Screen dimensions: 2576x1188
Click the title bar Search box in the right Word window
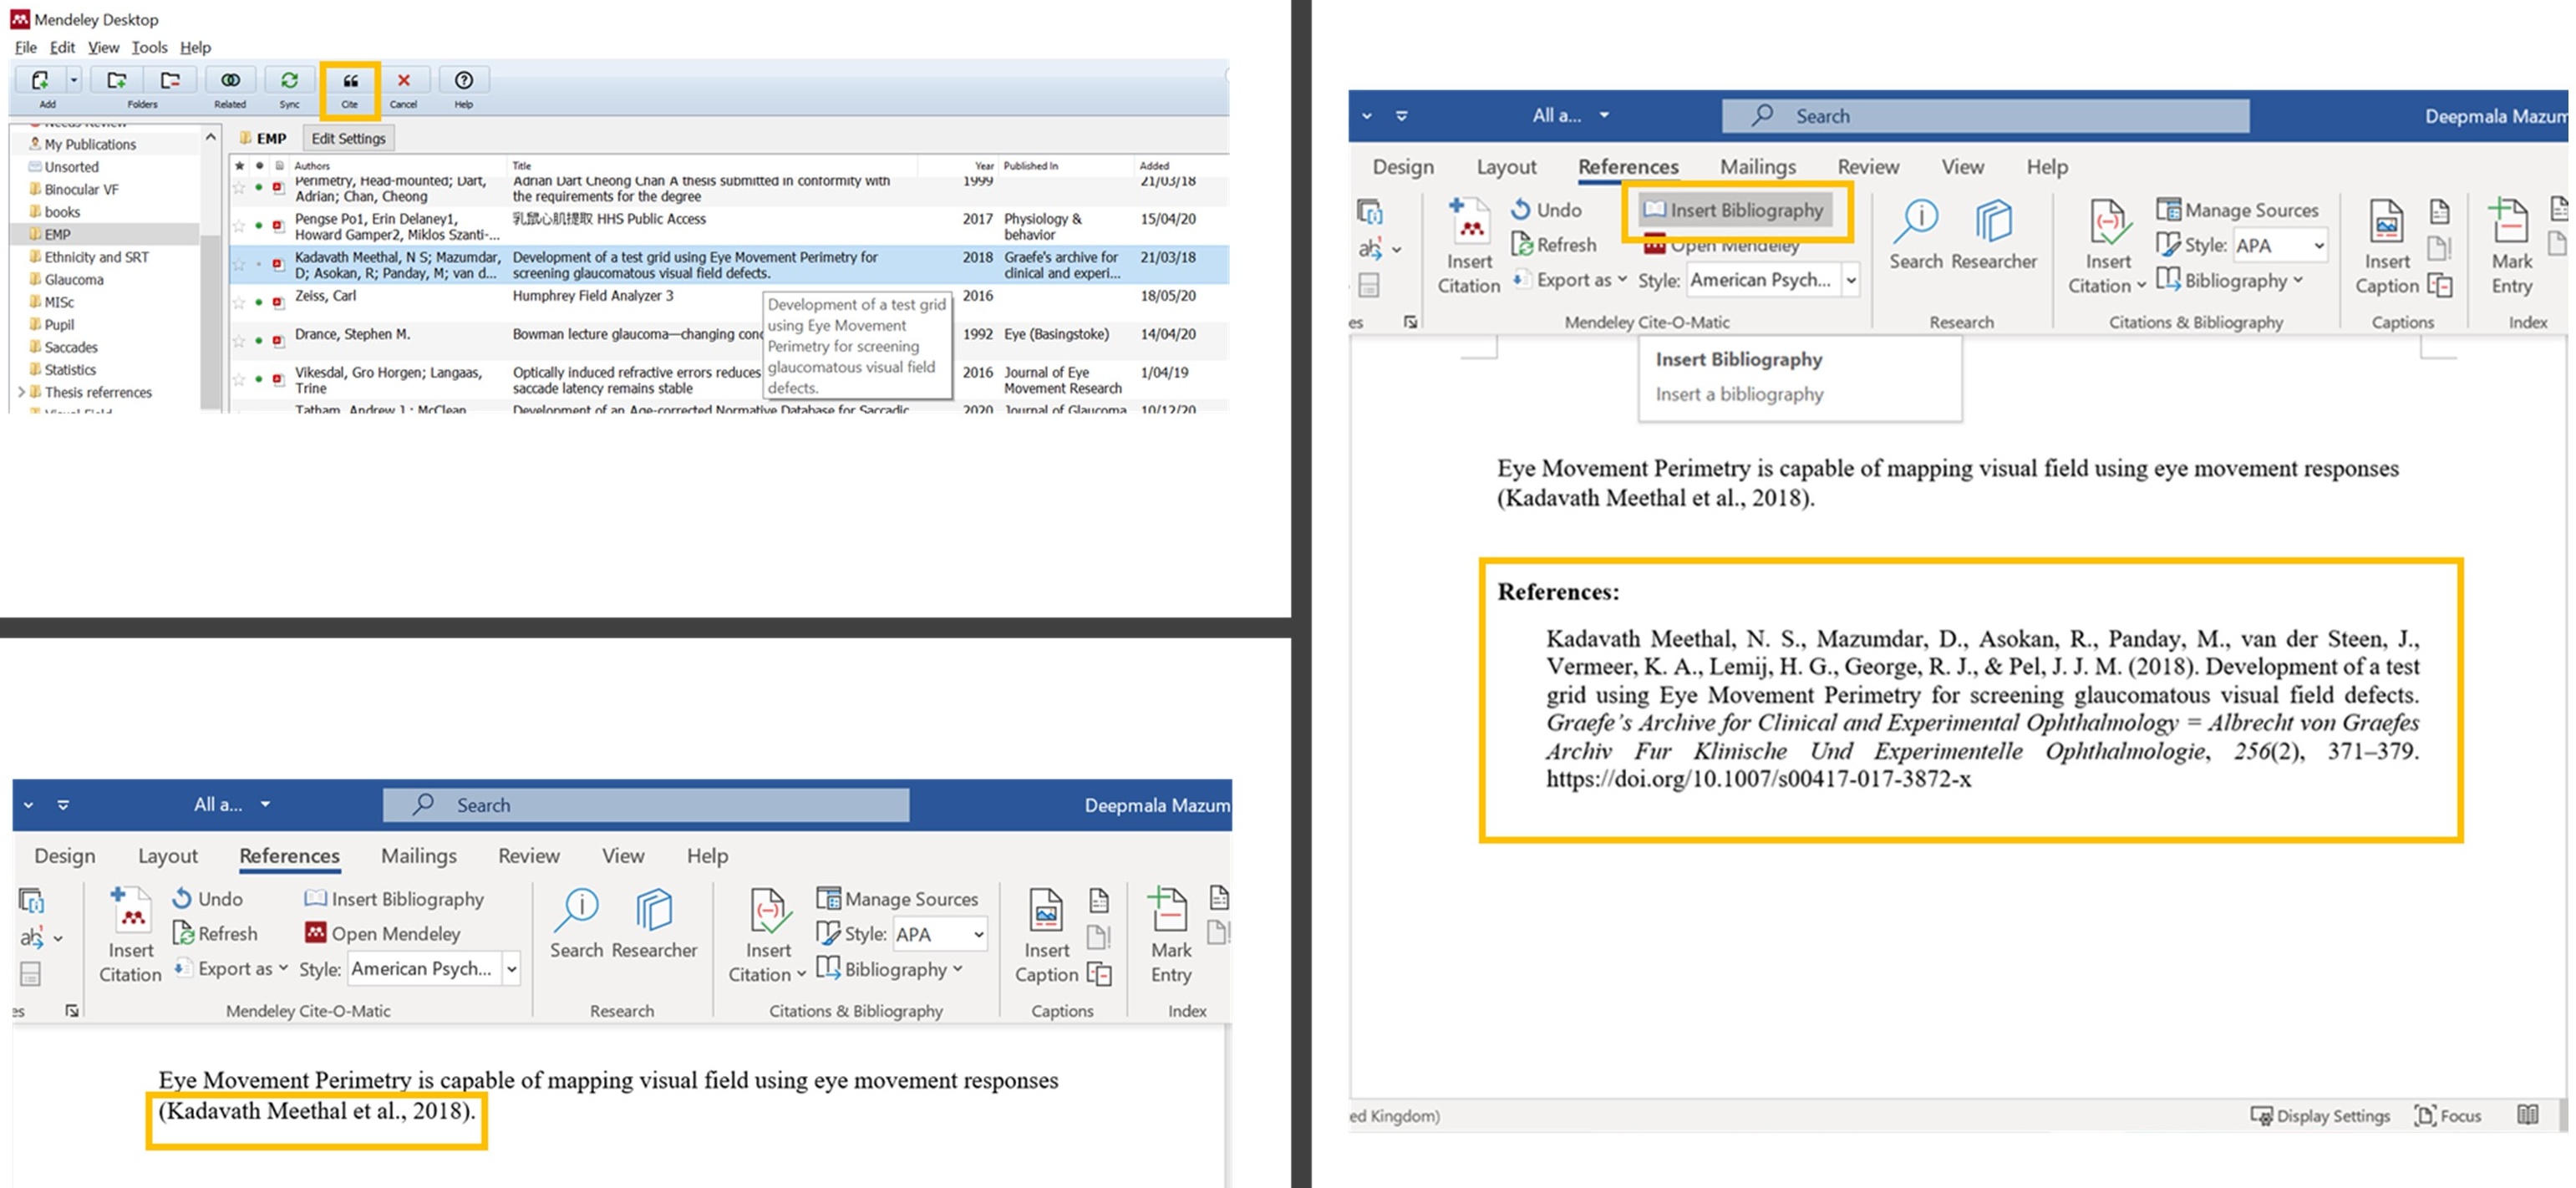tap(1985, 116)
